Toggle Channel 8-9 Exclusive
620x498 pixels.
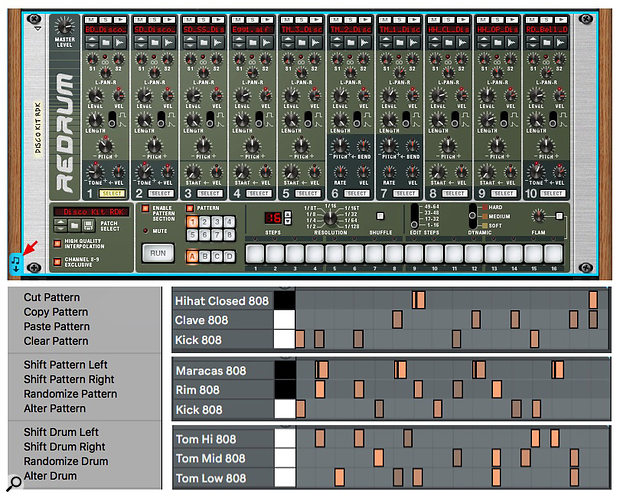coord(58,262)
